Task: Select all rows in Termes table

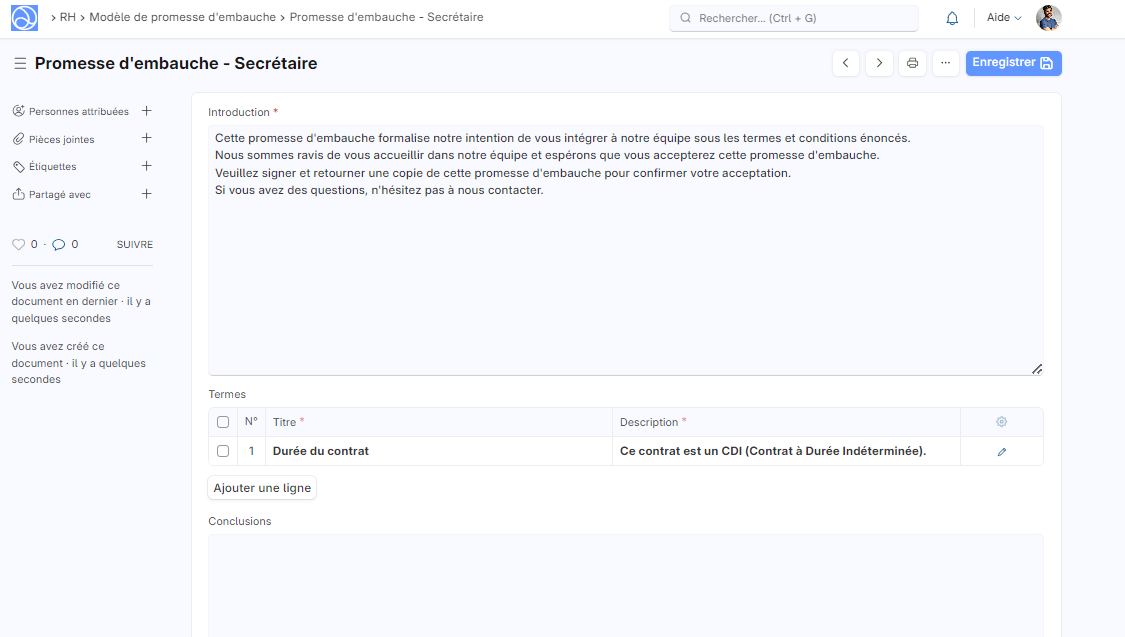Action: (x=223, y=422)
